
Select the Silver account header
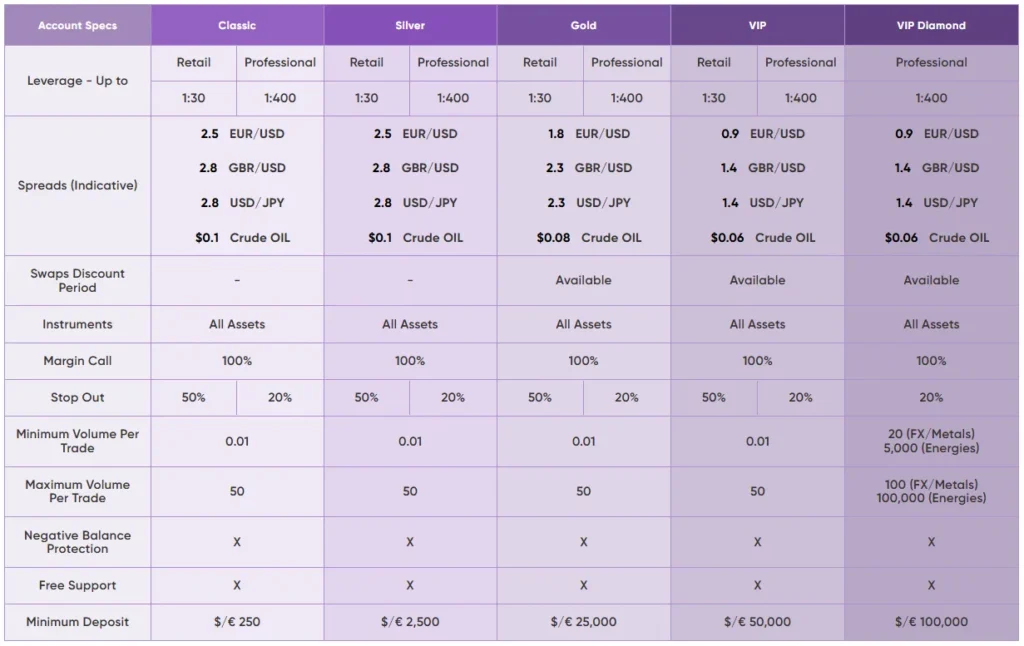[410, 25]
